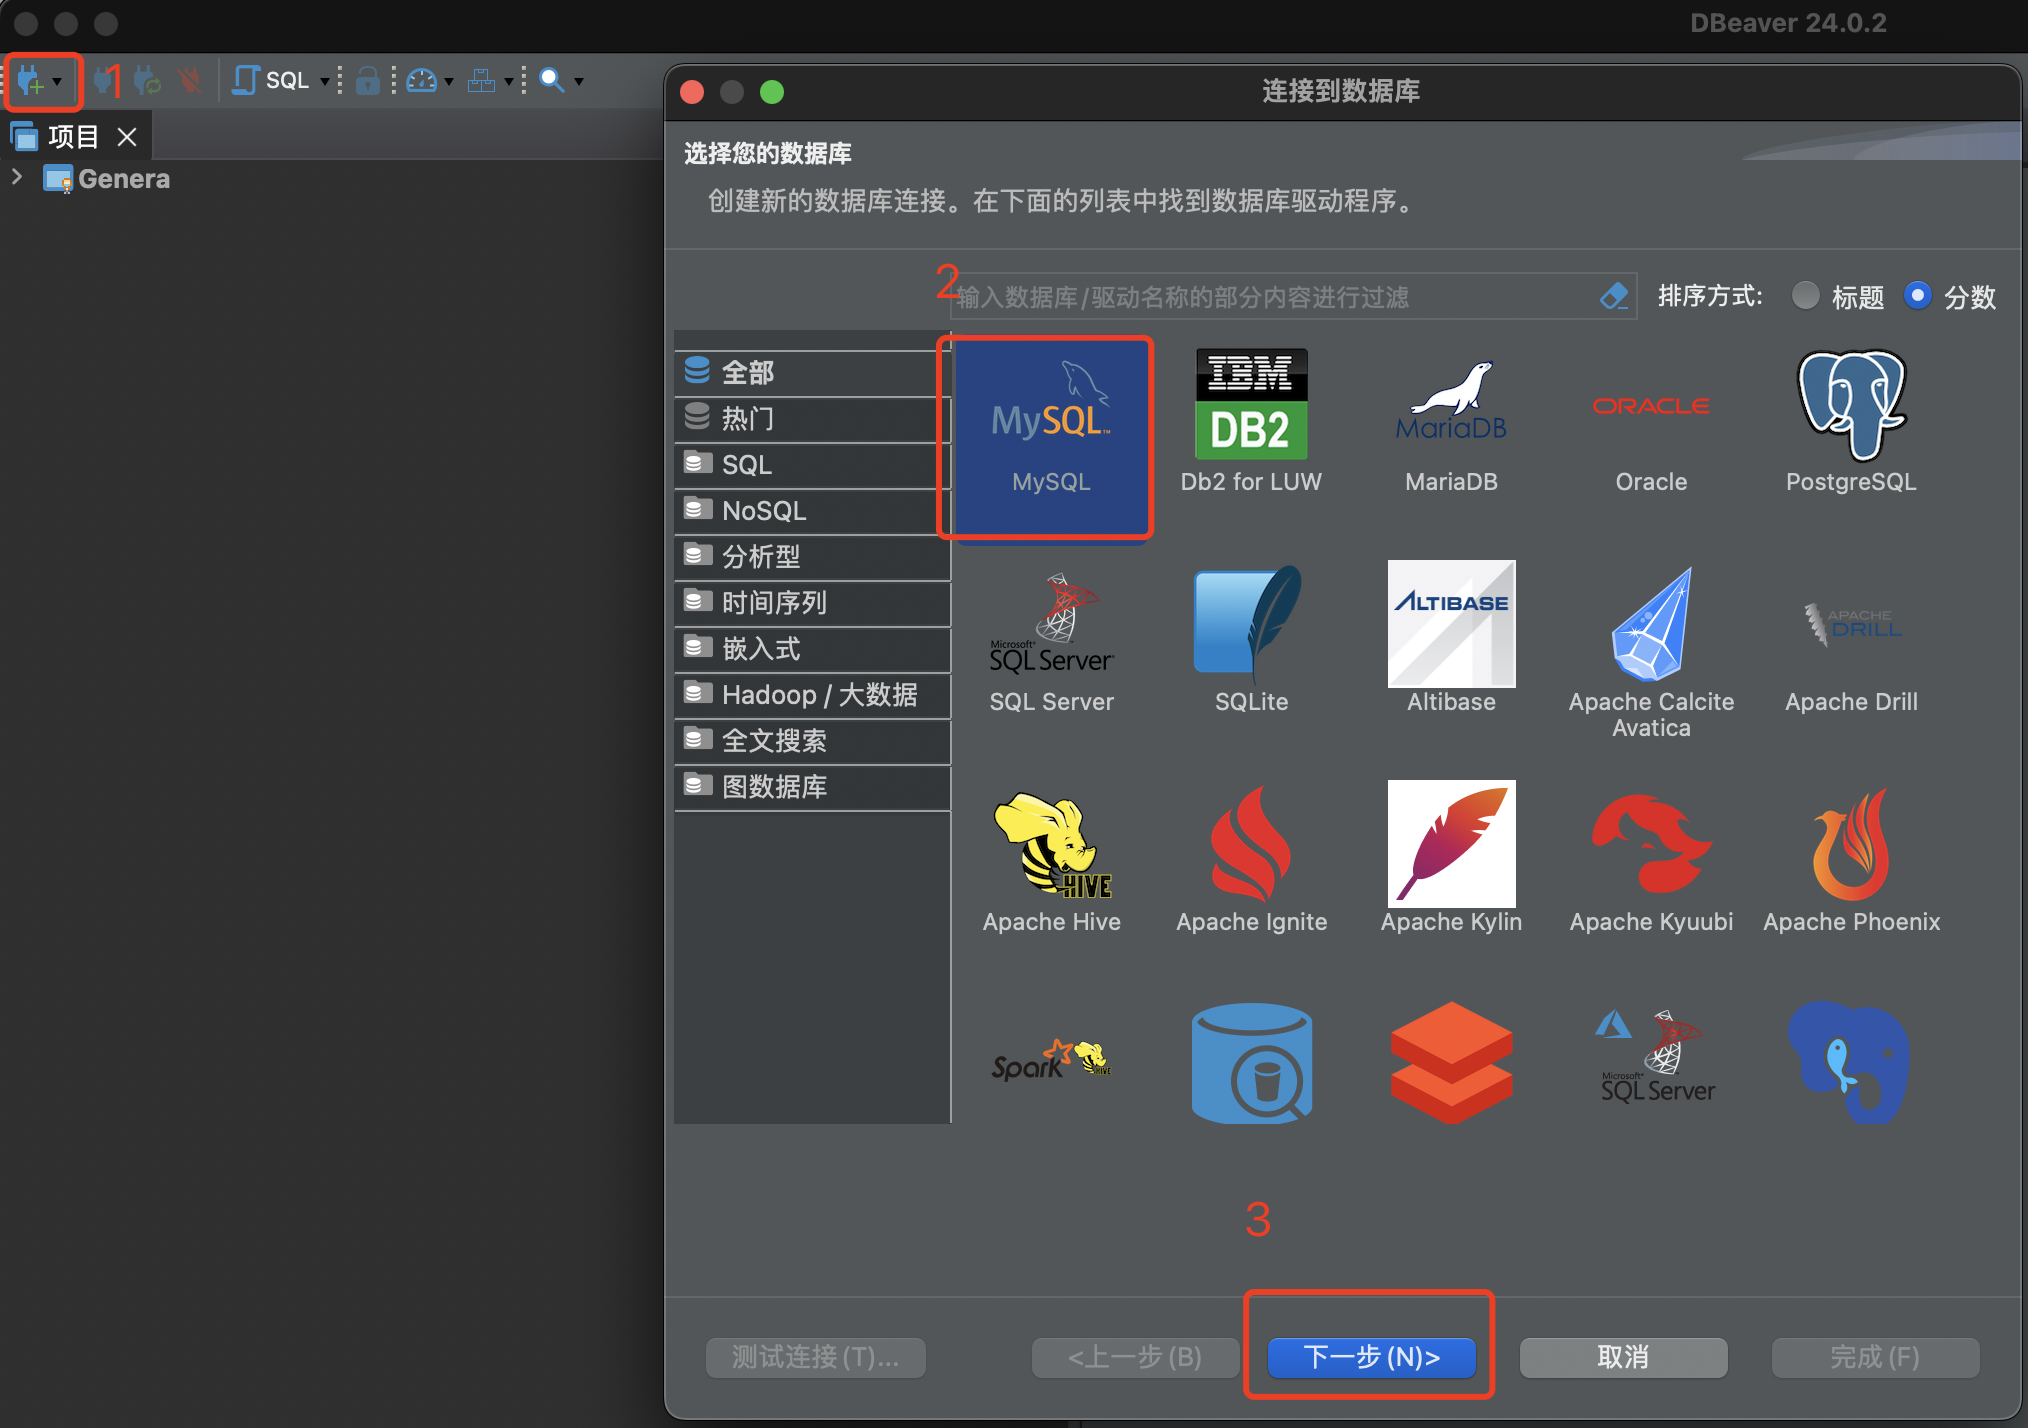Select the blue elephant with fish logo
Viewport: 2028px width, 1428px height.
[1851, 1062]
